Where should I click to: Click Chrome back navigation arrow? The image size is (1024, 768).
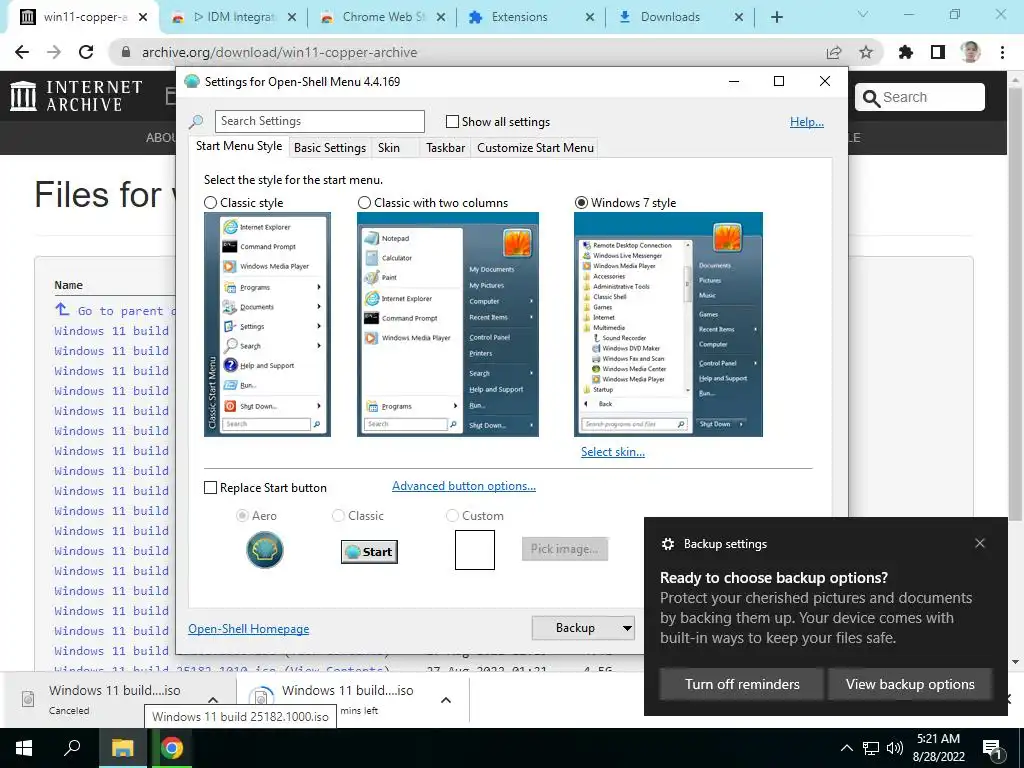[x=22, y=52]
